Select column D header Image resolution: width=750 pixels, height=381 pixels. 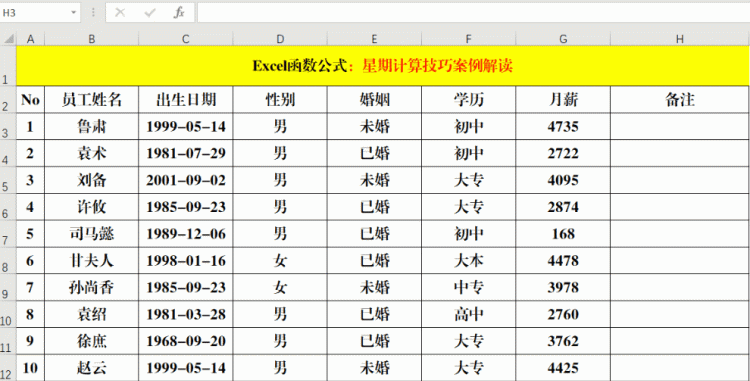pyautogui.click(x=280, y=39)
